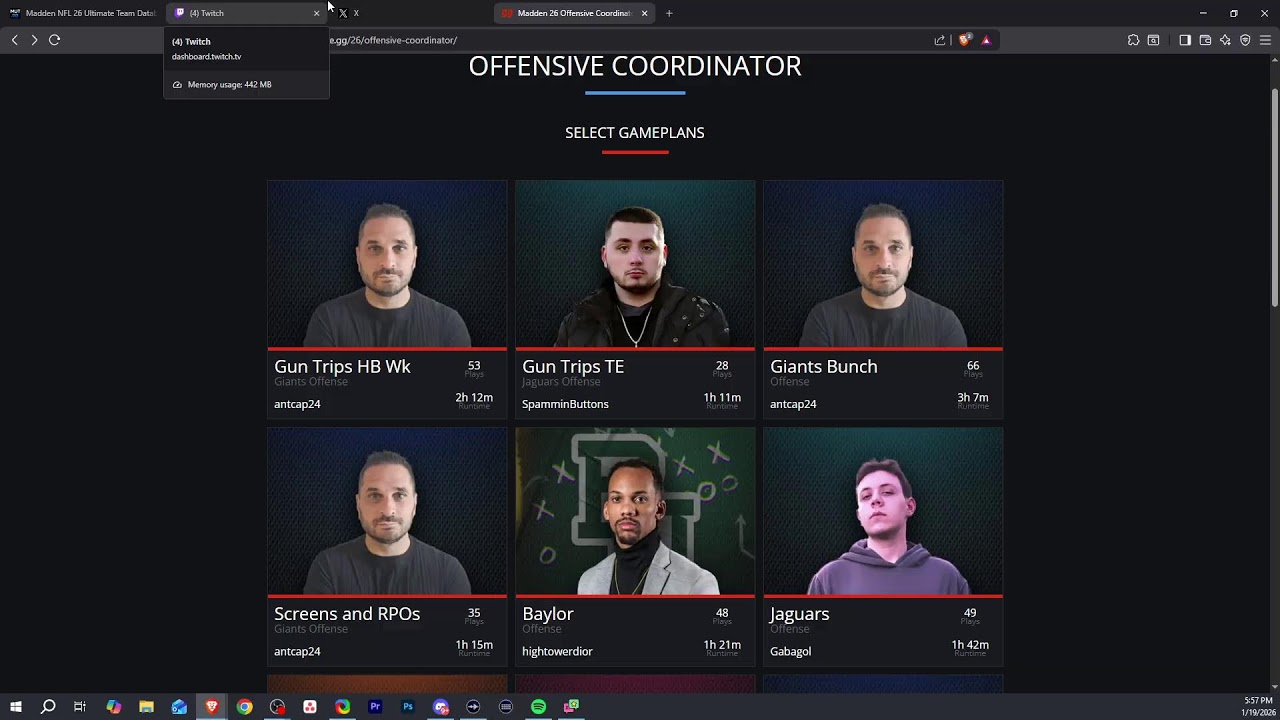Image resolution: width=1280 pixels, height=720 pixels.
Task: Open a new tab with plus button
Action: 669,13
